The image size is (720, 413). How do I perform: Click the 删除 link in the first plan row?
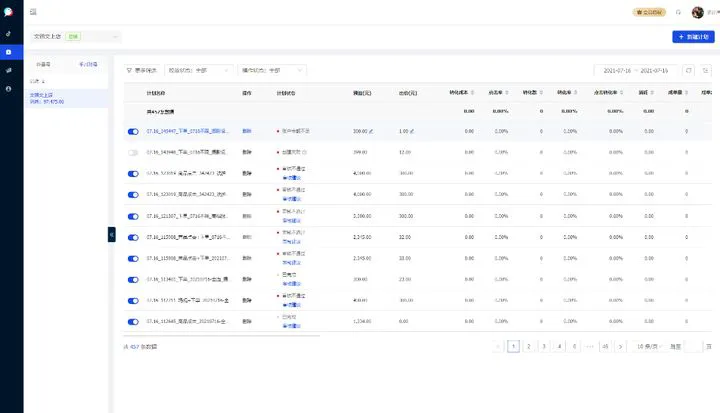pos(246,131)
